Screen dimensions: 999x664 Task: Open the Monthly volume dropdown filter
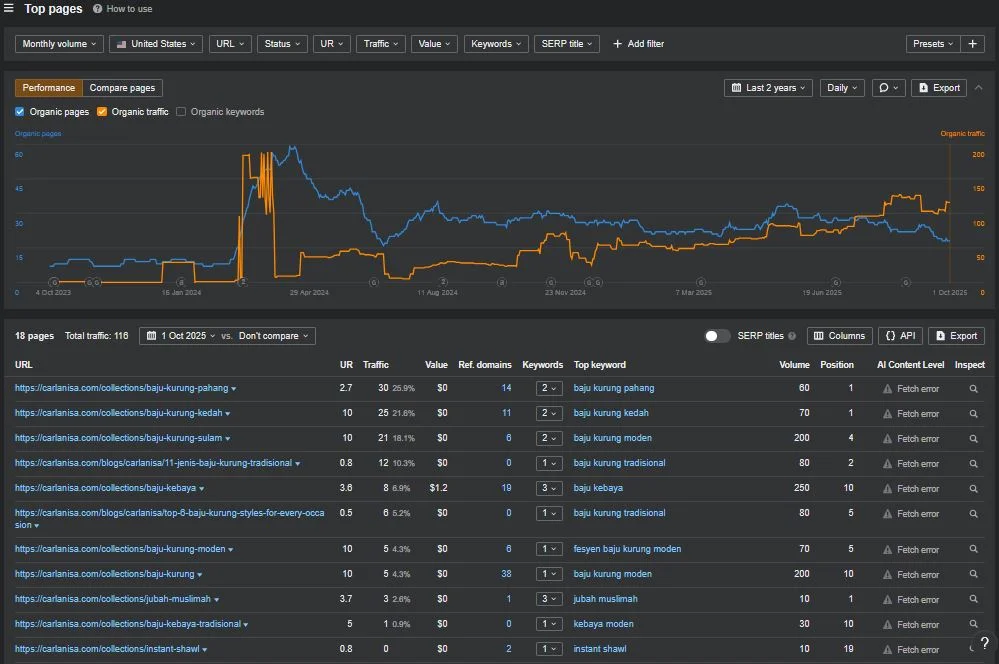click(x=59, y=44)
